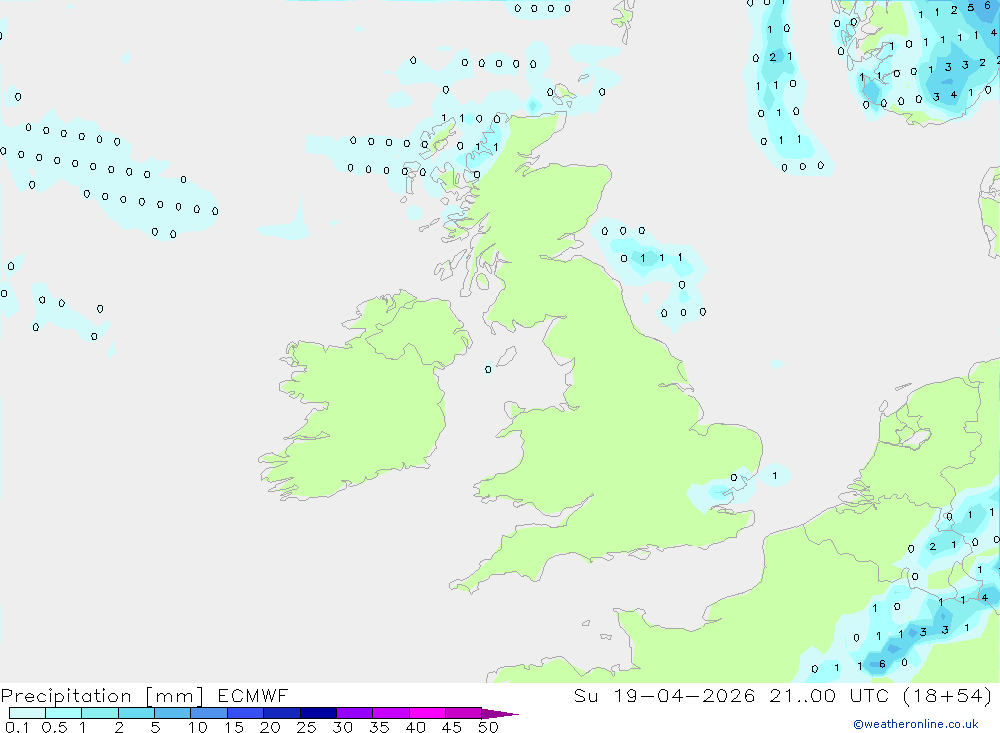Screen dimensions: 1000x733
Task: Click the '20' legend scale label
Action: [x=270, y=727]
